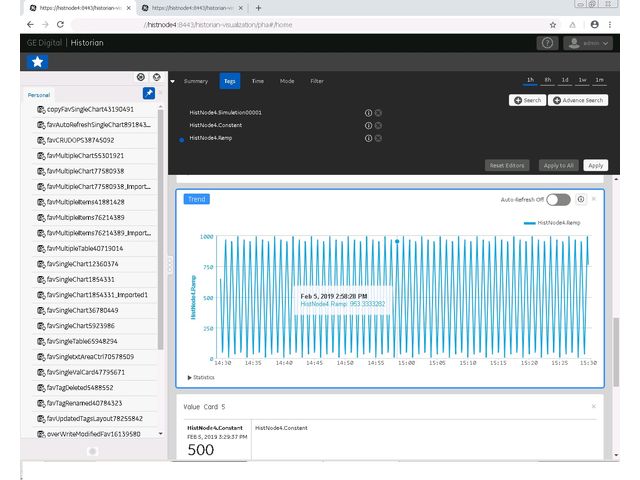Toggle the Auto-Refresh switch
This screenshot has height=480, width=640.
558,199
